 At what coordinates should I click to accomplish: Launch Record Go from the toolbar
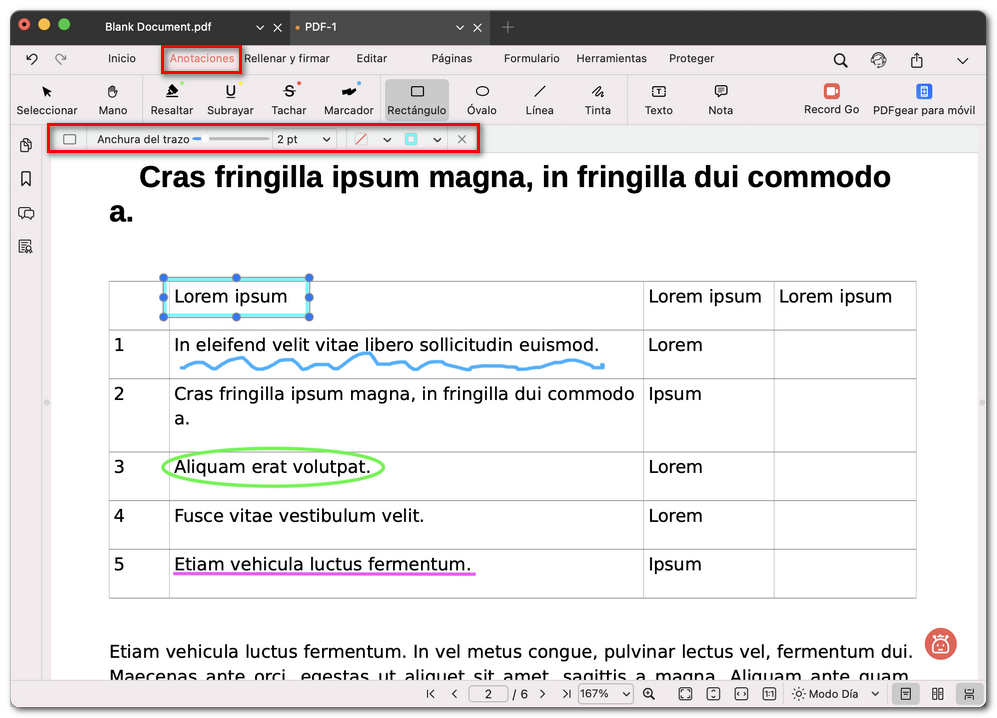pos(831,100)
